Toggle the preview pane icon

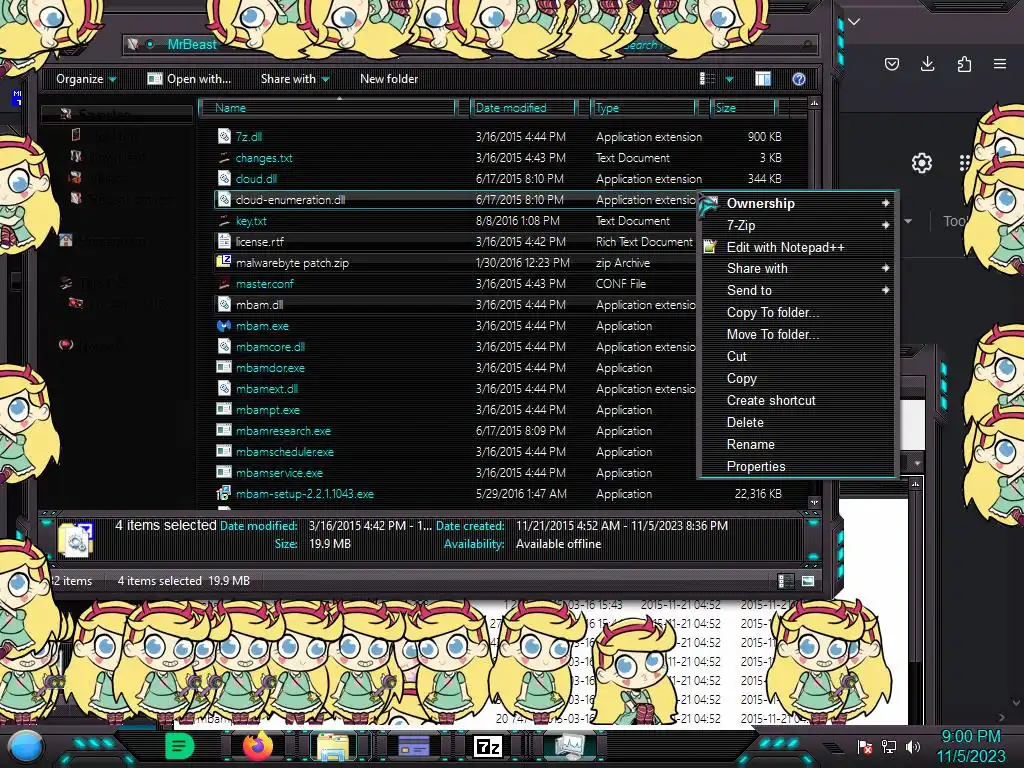pos(763,79)
